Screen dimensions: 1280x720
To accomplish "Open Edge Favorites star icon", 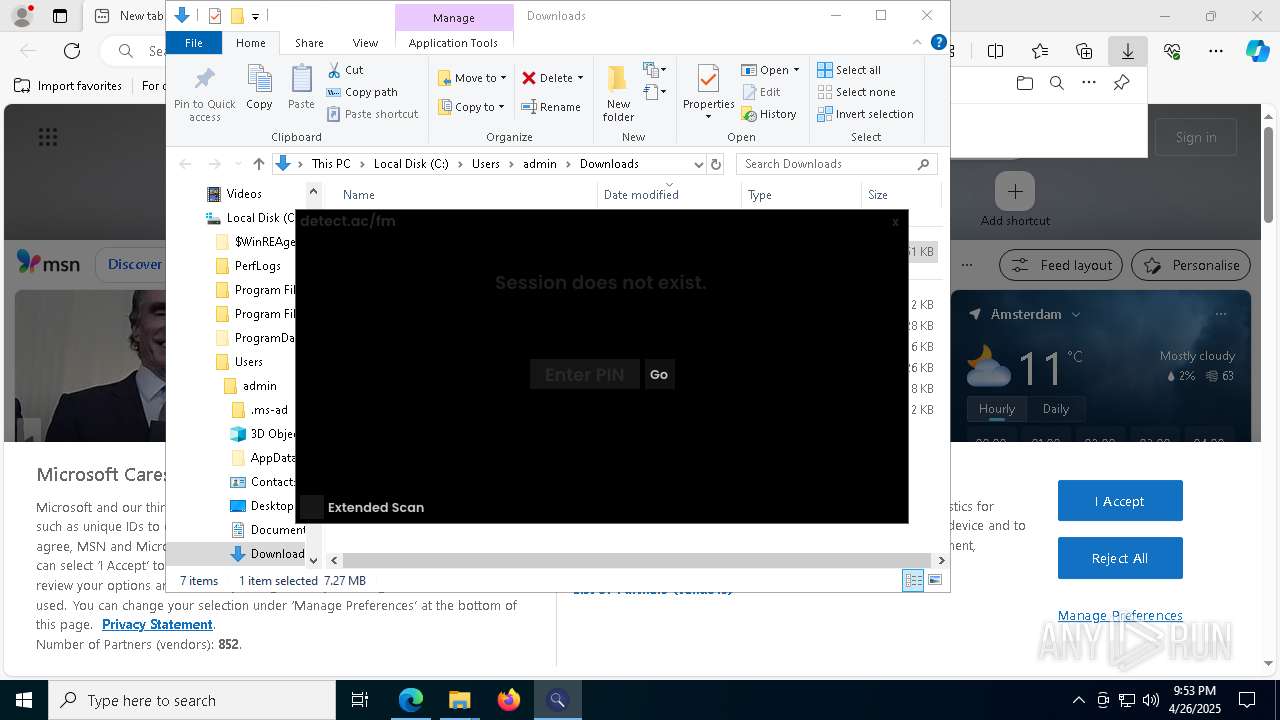I will click(1040, 51).
